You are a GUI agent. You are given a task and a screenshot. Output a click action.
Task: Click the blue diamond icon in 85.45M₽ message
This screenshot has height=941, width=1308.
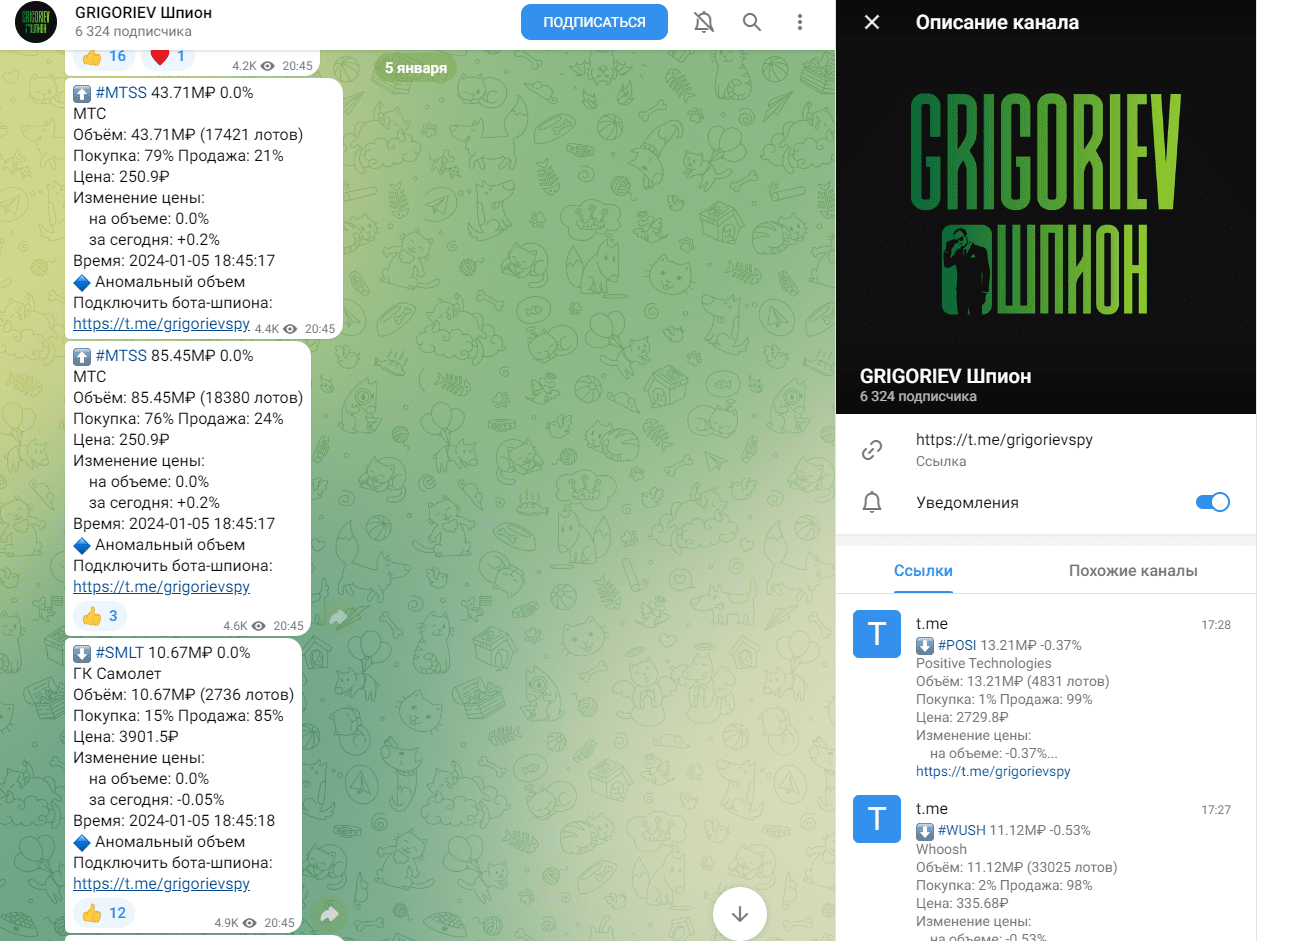pyautogui.click(x=82, y=545)
